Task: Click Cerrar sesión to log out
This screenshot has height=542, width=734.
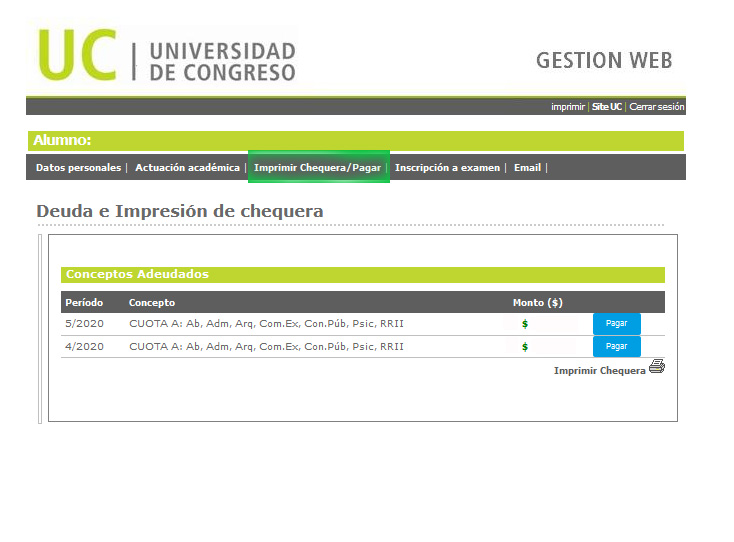Action: tap(657, 107)
